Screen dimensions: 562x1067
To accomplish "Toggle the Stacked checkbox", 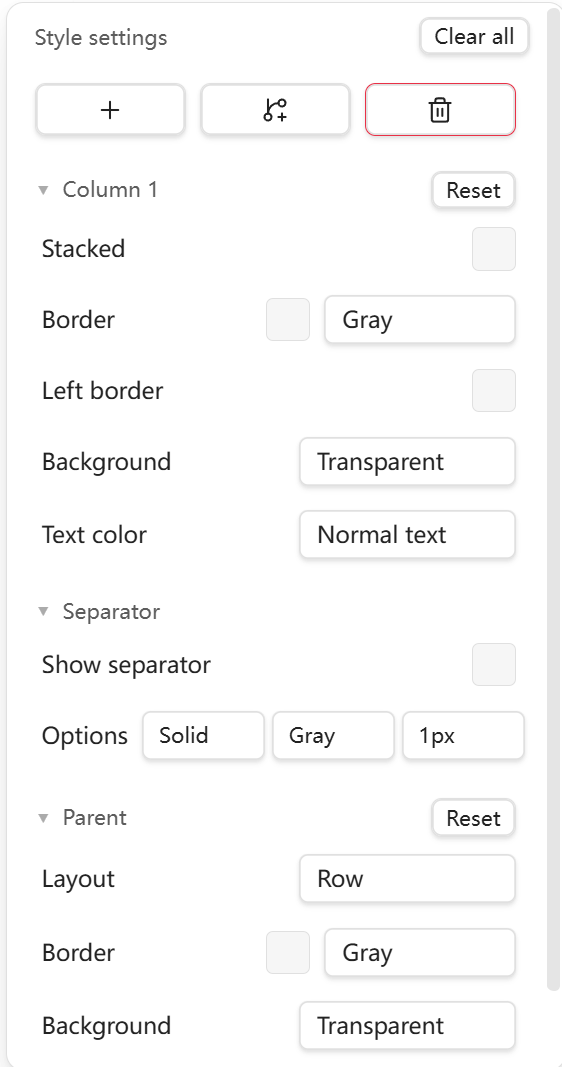I will [x=494, y=249].
